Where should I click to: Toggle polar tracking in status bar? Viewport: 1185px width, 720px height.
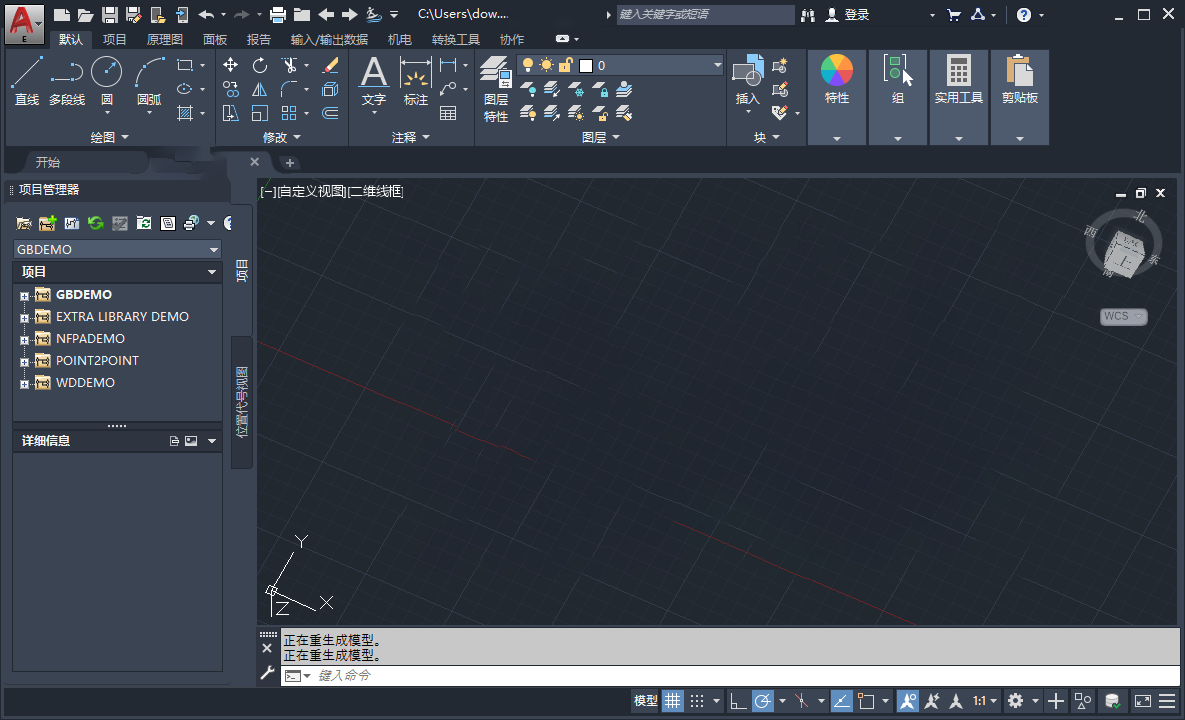(x=763, y=701)
